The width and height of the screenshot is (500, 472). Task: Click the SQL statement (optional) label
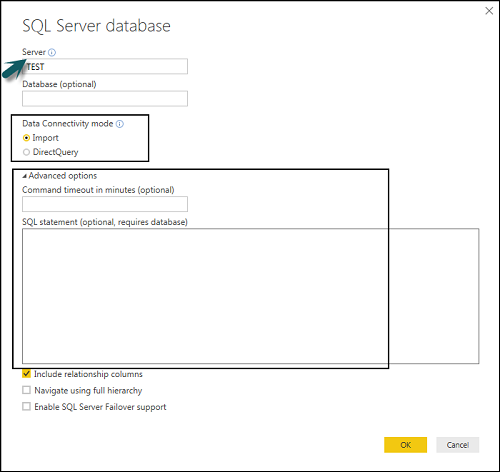(105, 222)
